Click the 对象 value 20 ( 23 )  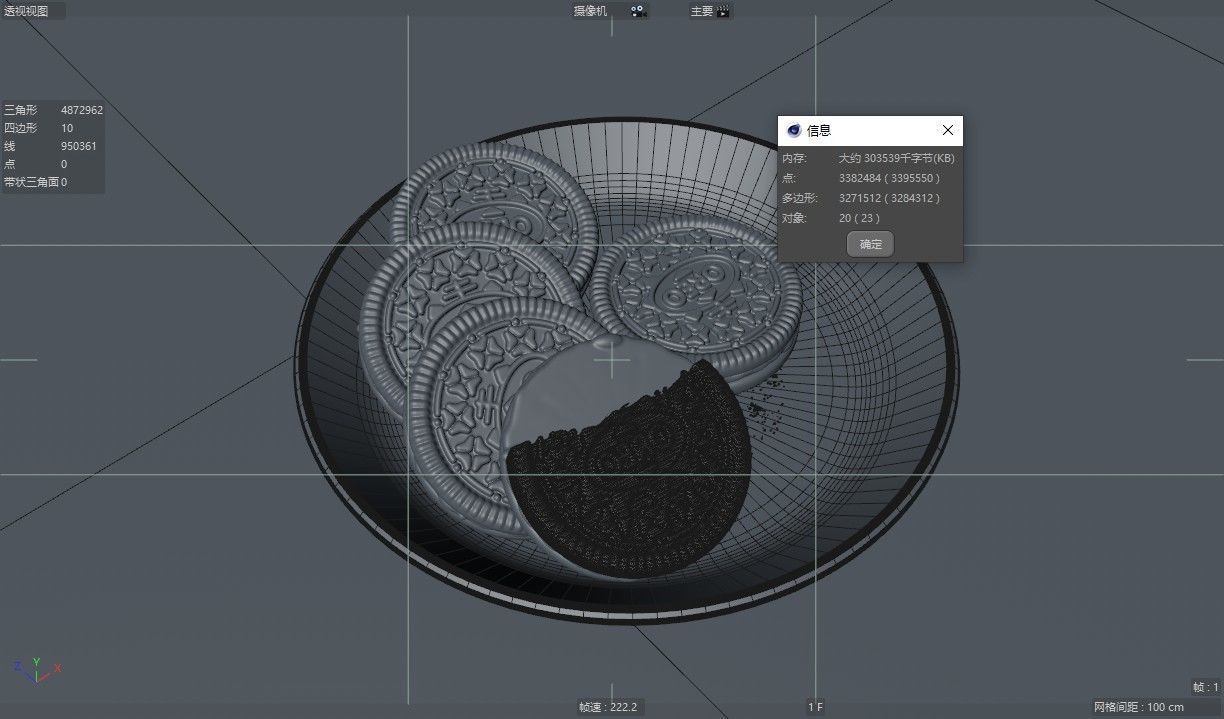[x=859, y=217]
